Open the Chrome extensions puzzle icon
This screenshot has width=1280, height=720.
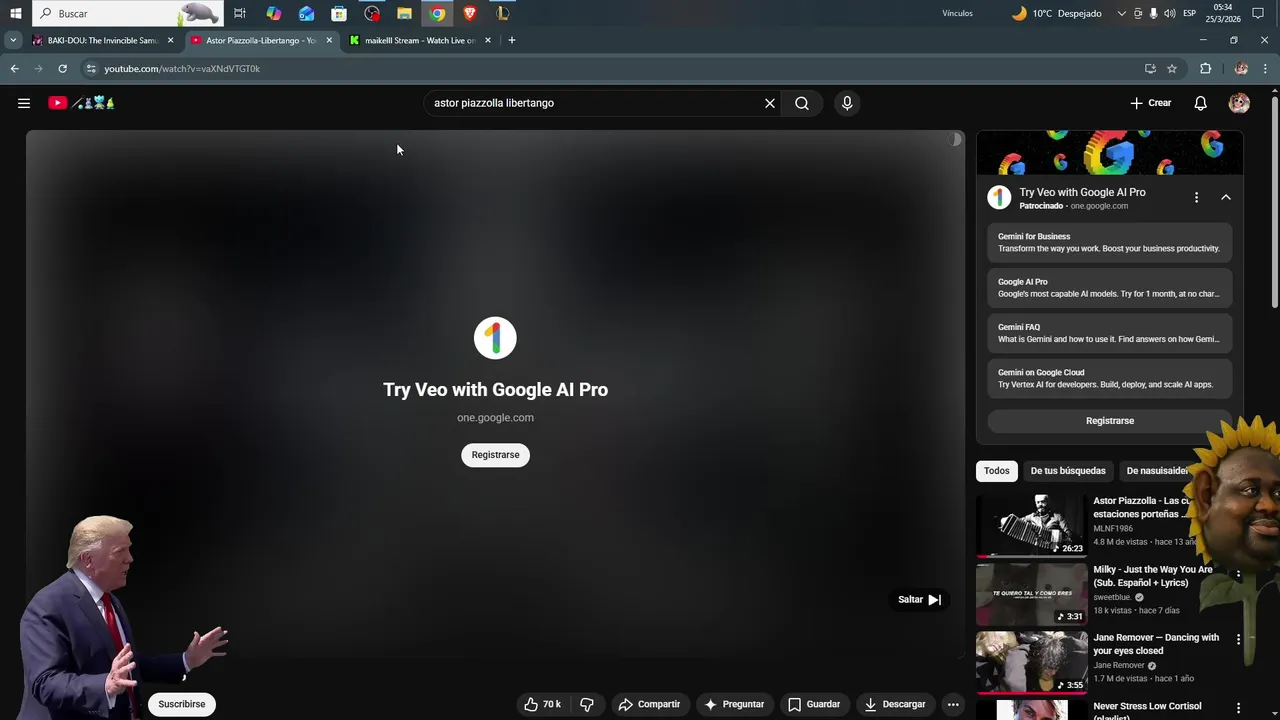tap(1205, 69)
